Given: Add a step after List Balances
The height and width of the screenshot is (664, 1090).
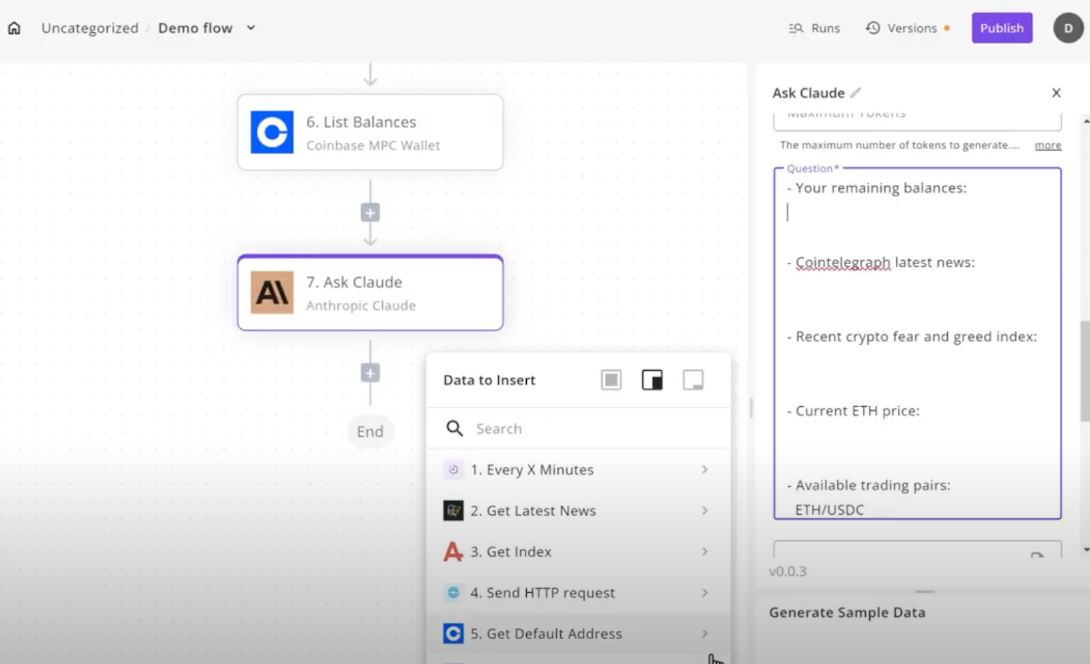Looking at the screenshot, I should click(x=370, y=213).
